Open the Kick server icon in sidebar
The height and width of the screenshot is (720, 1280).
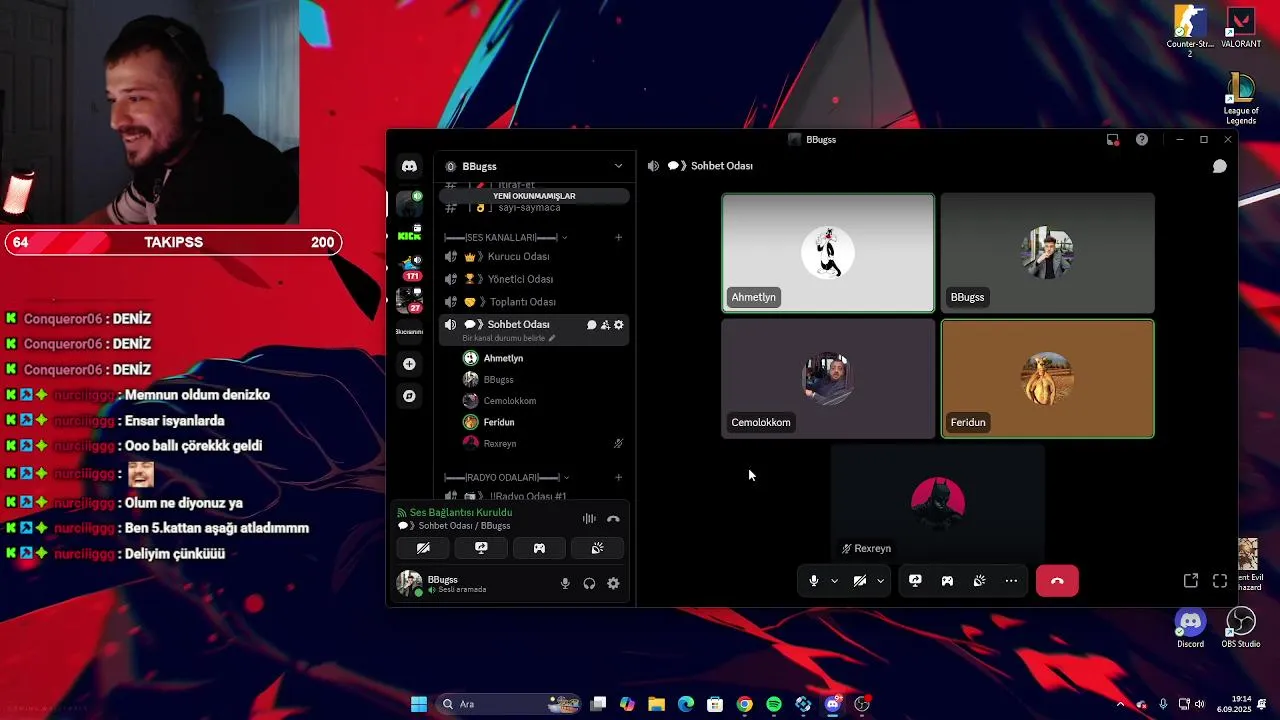click(x=409, y=236)
